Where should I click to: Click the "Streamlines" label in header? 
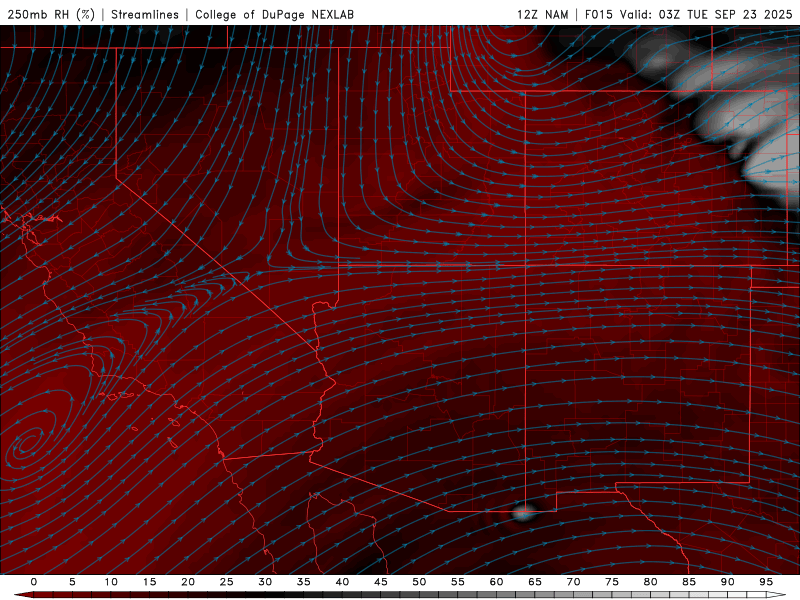click(145, 14)
